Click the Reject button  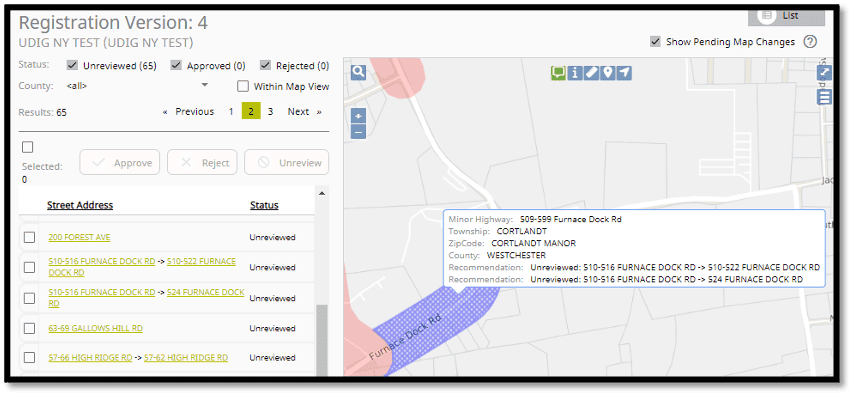coord(202,162)
